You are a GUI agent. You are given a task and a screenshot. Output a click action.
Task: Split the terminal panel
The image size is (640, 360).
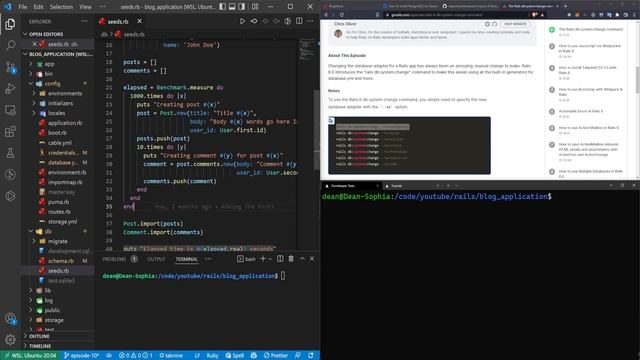click(280, 259)
